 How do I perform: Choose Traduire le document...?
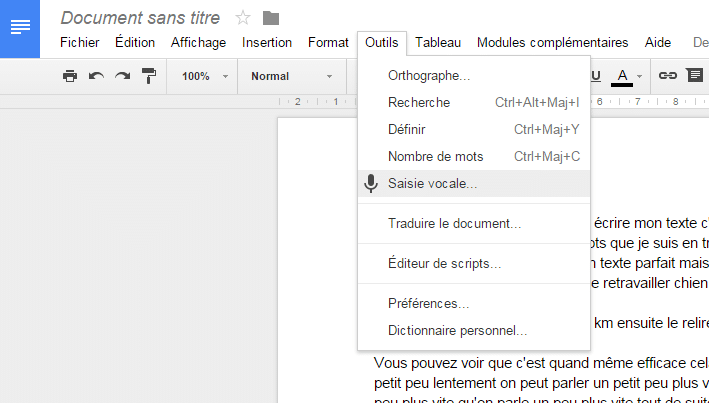(474, 223)
